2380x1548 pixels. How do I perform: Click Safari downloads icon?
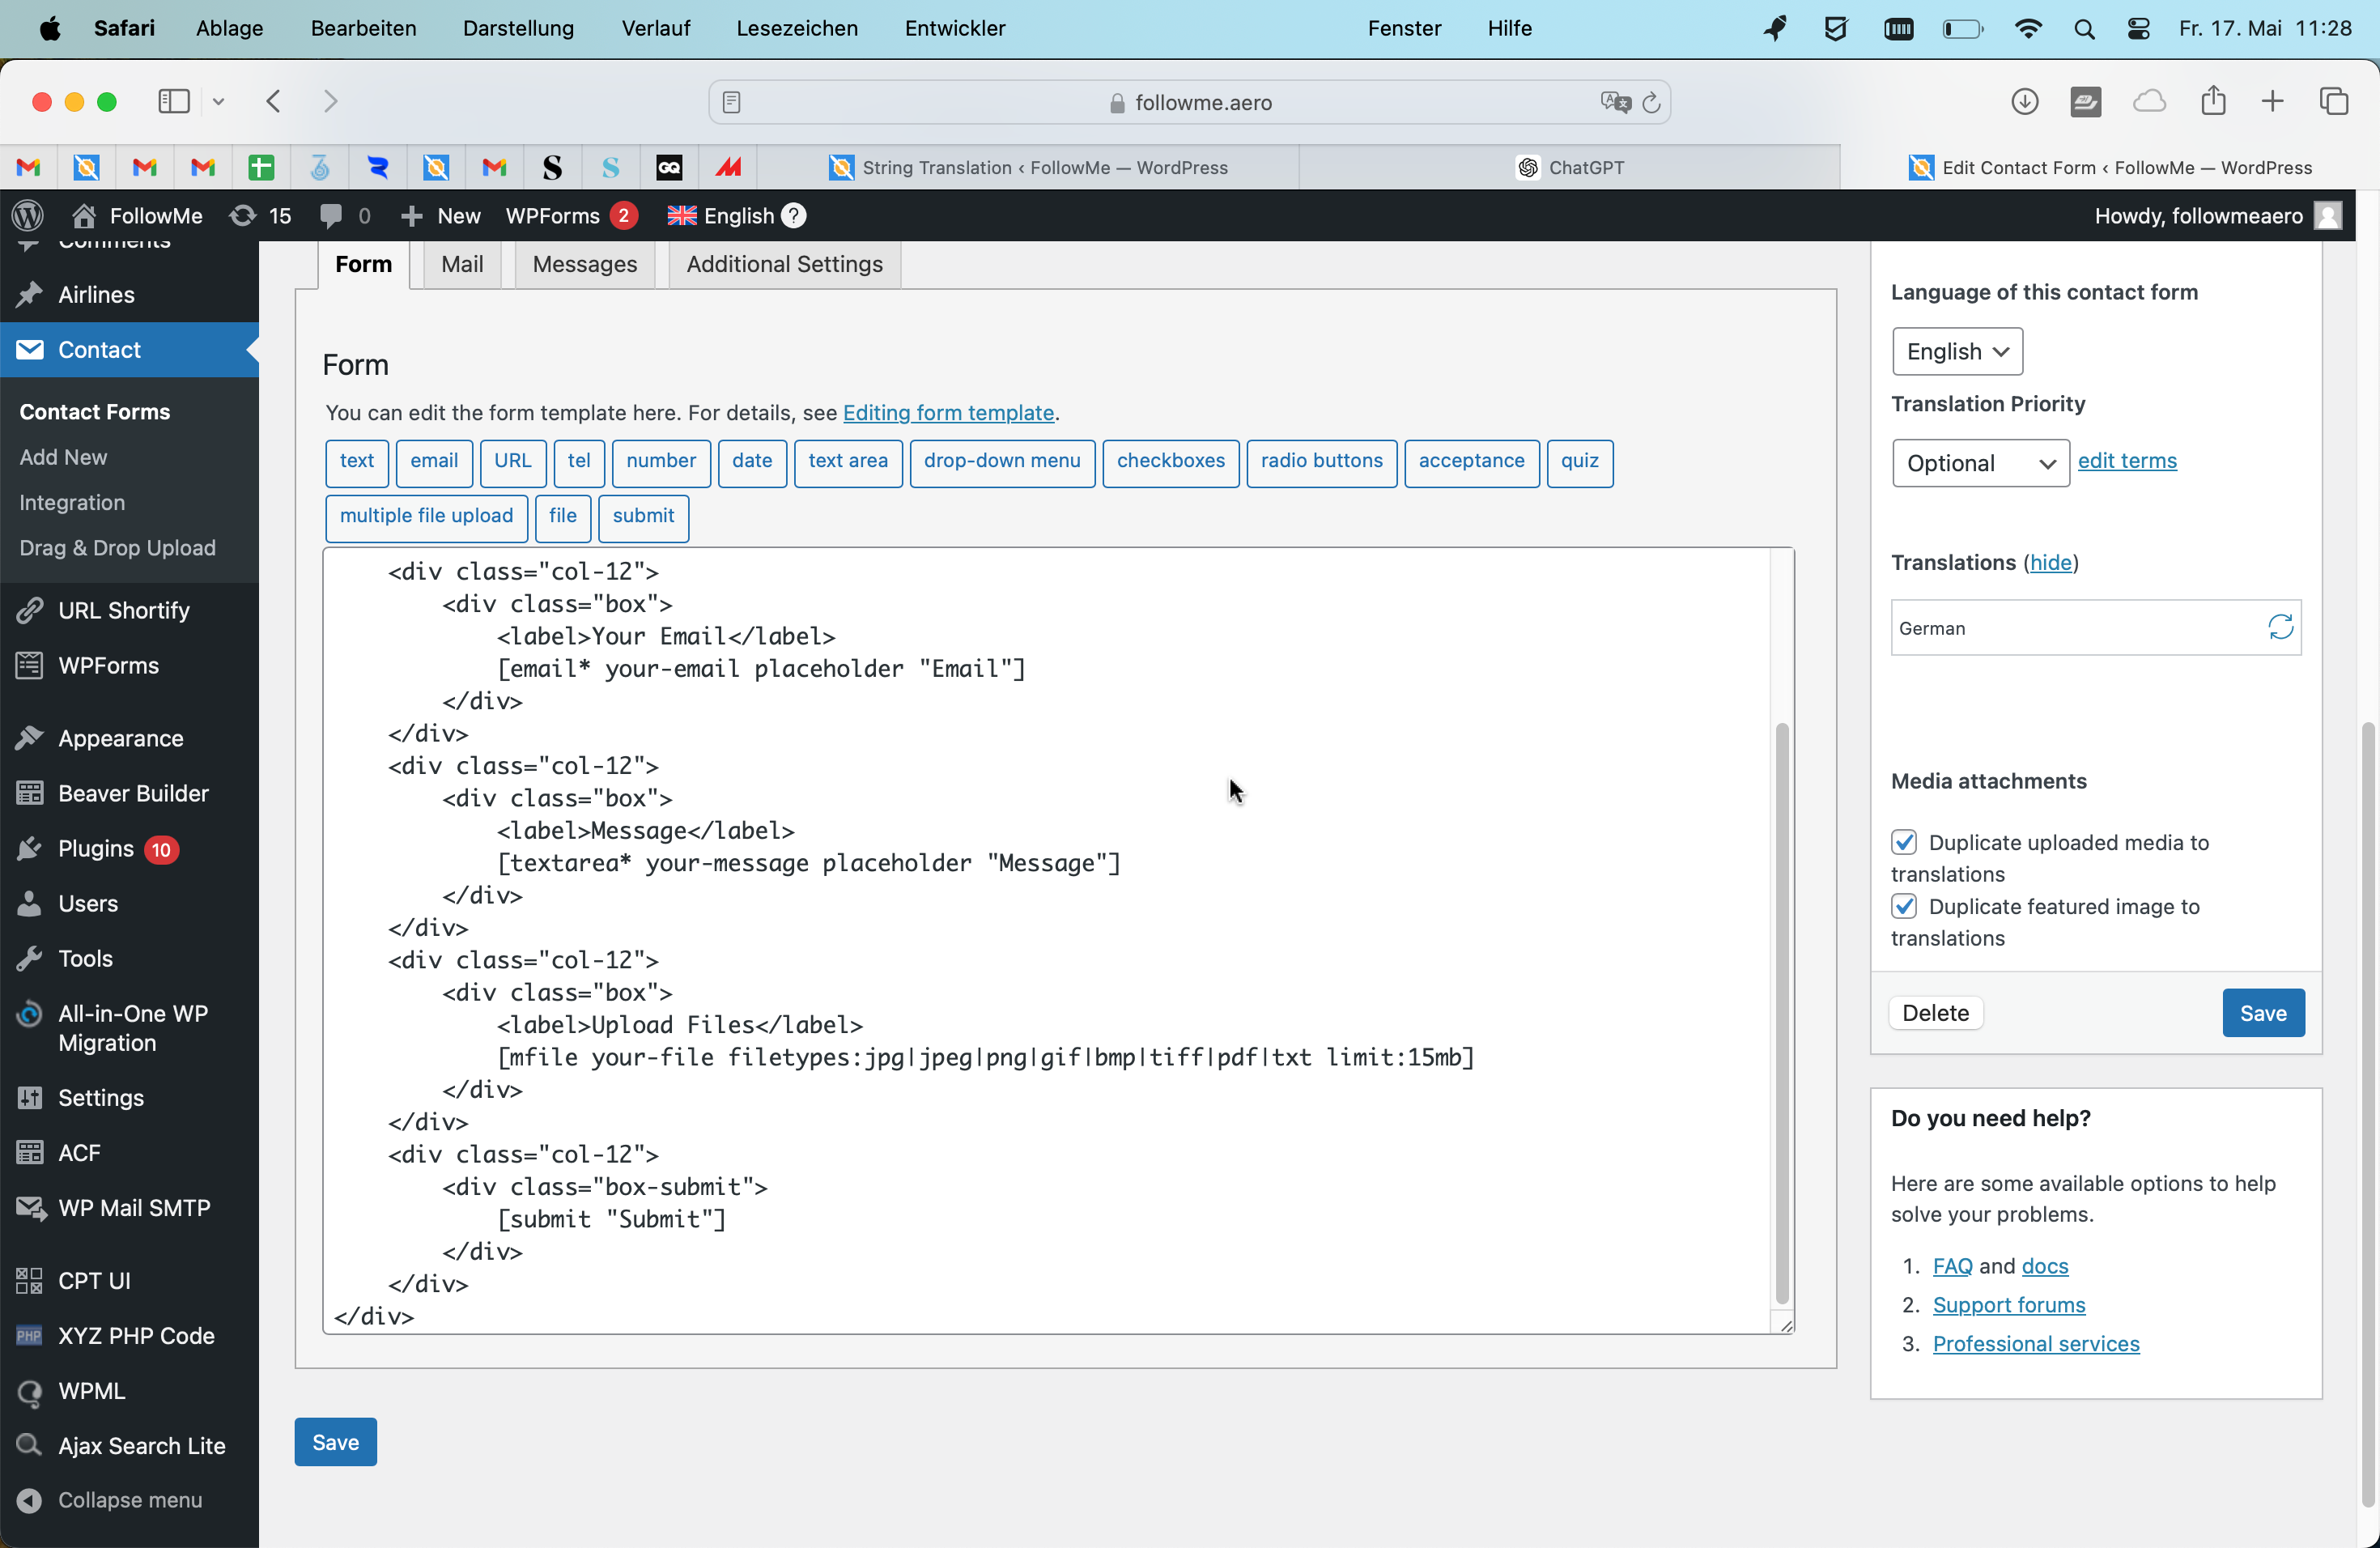[2025, 101]
